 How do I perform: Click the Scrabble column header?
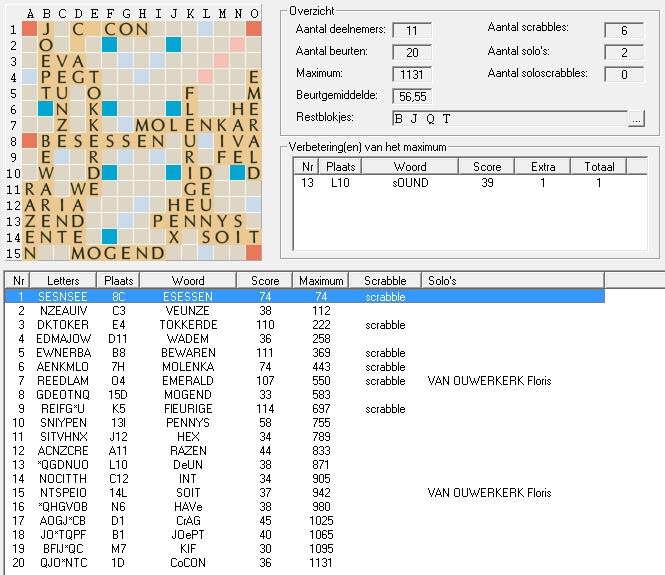tap(385, 281)
